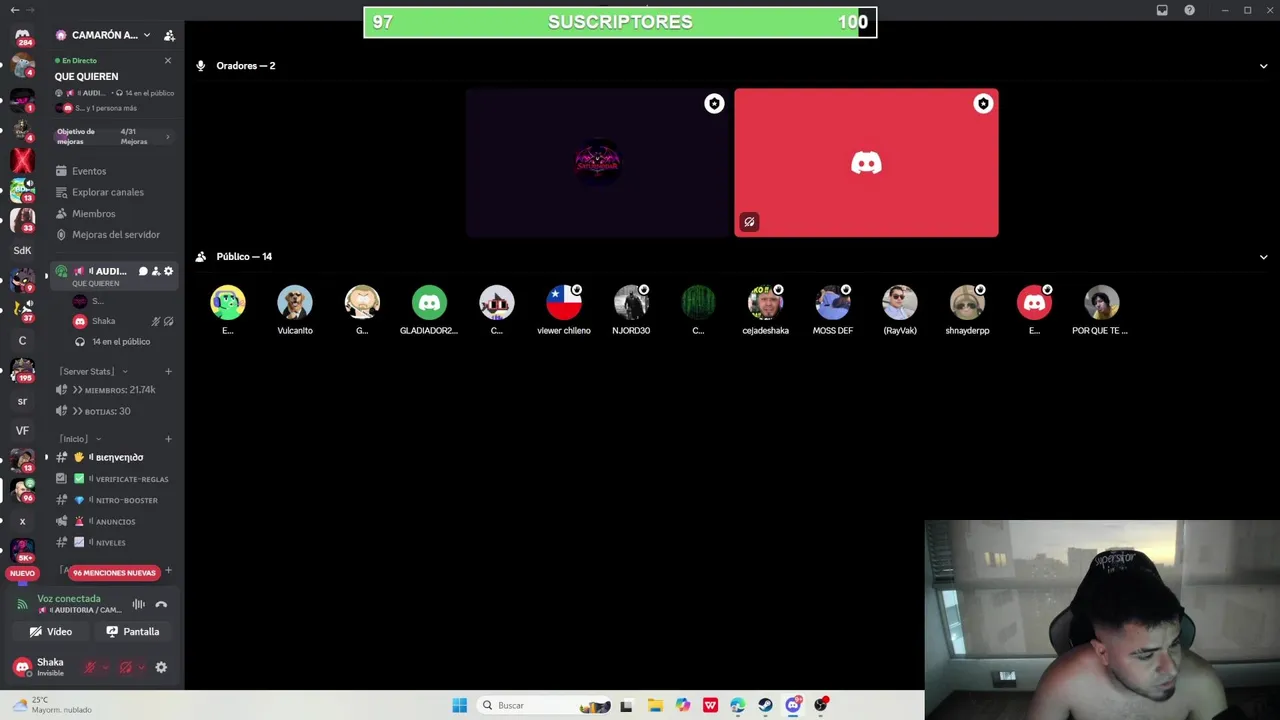The height and width of the screenshot is (720, 1280).
Task: Turn on camera with Vídeo button
Action: [x=51, y=632]
